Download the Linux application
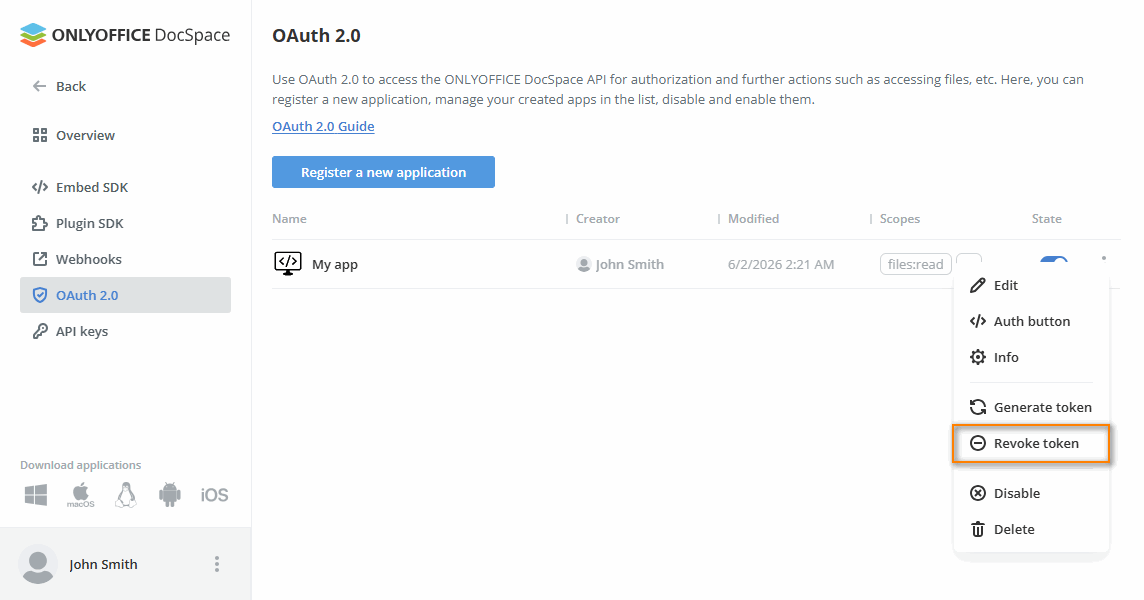Viewport: 1144px width, 600px height. point(125,495)
